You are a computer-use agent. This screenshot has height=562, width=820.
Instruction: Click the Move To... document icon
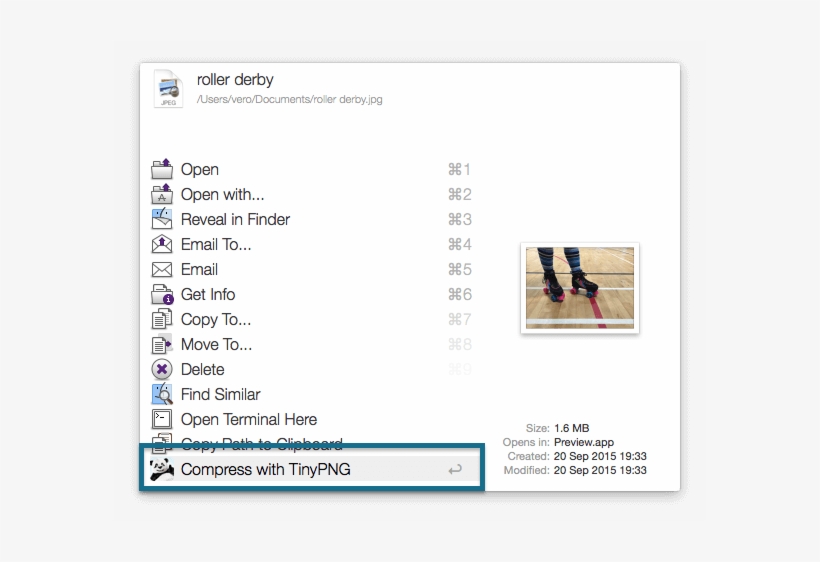pyautogui.click(x=162, y=345)
